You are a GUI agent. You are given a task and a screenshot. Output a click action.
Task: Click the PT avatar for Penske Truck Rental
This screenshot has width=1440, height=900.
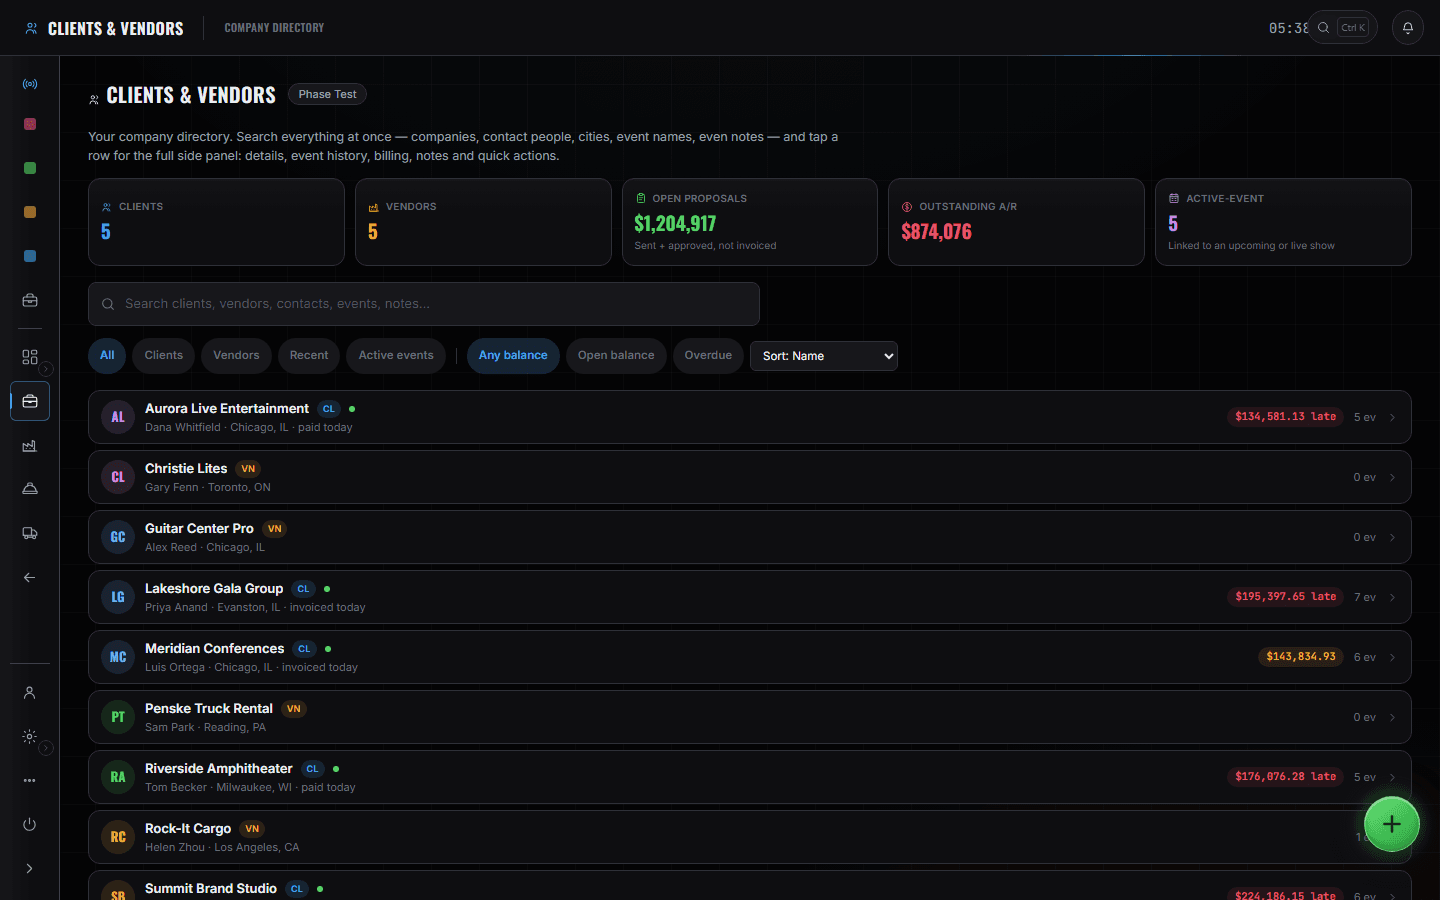118,717
